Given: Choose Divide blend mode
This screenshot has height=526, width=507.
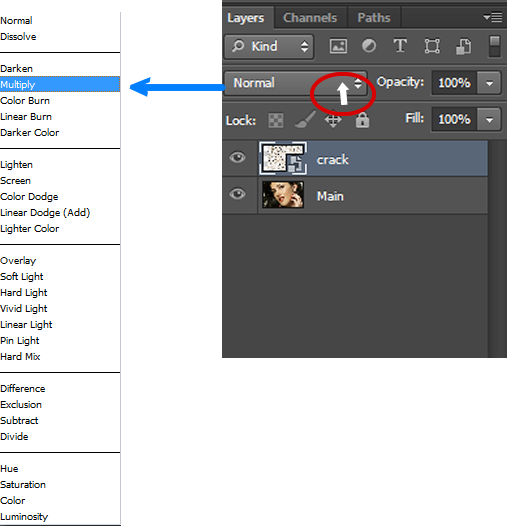Looking at the screenshot, I should point(14,437).
